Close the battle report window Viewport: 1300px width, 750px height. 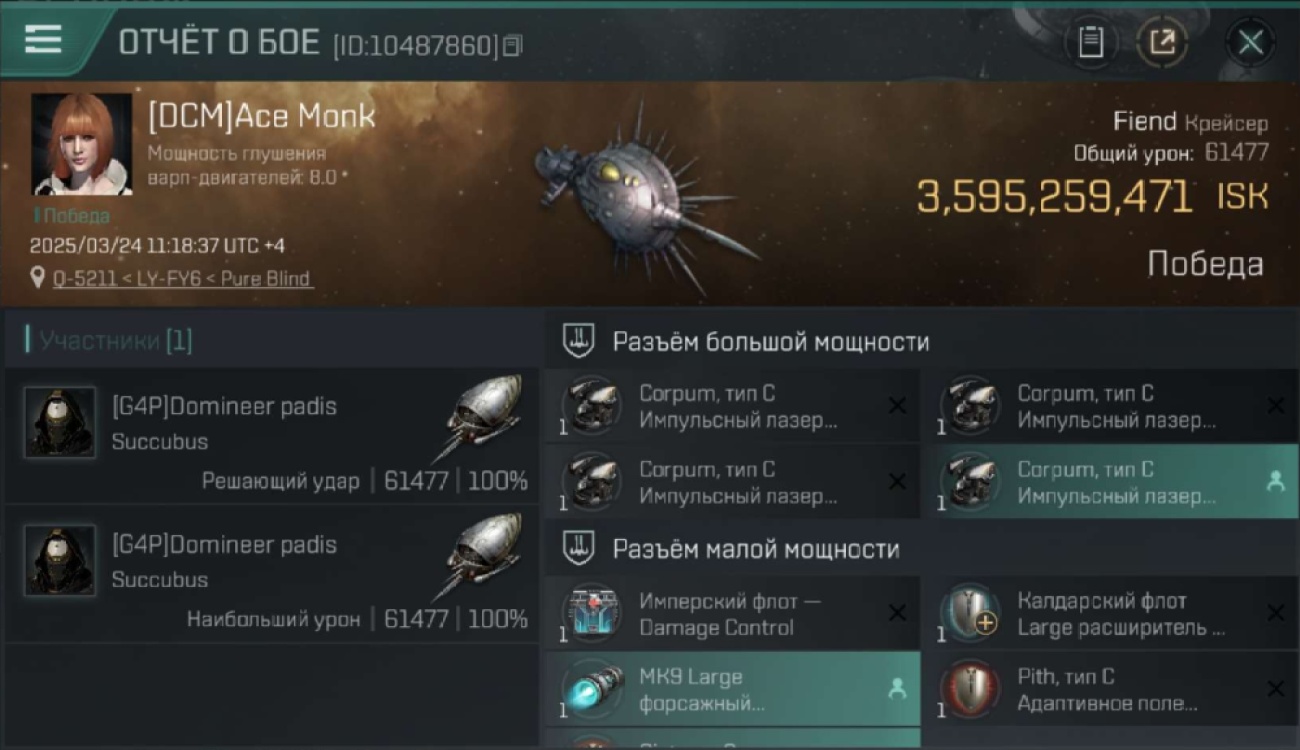pyautogui.click(x=1250, y=42)
